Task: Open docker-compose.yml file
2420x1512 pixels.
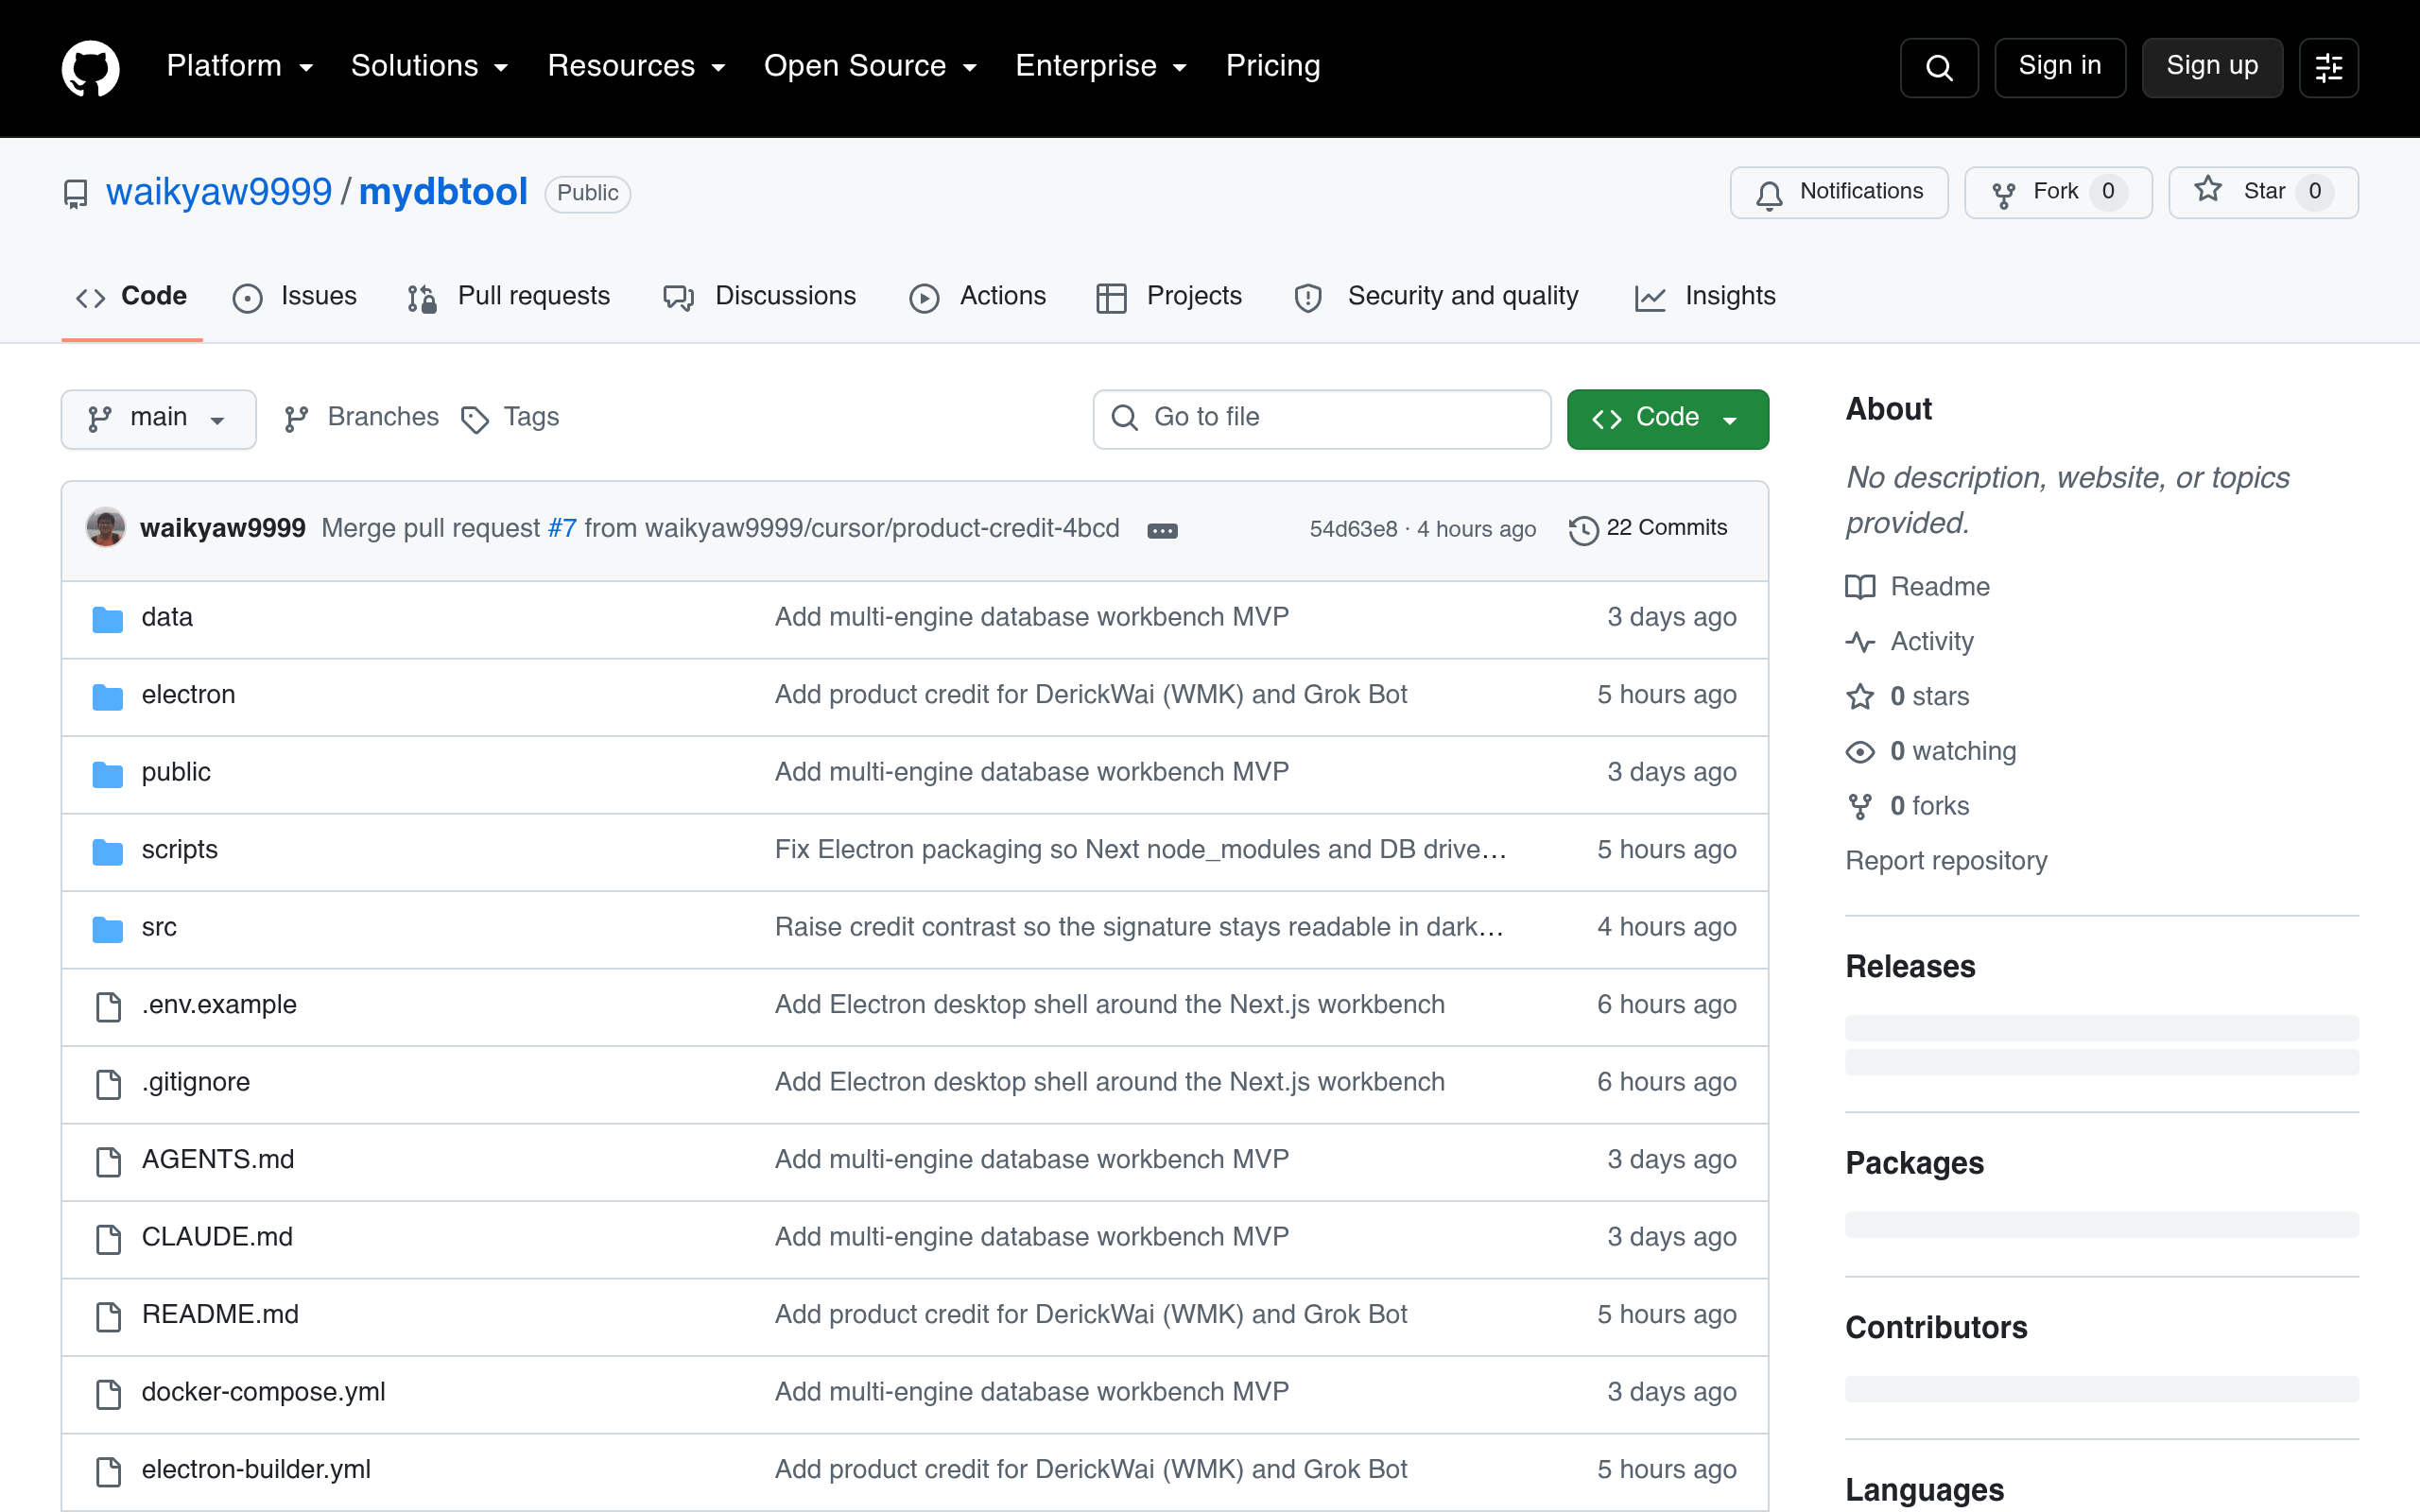Action: [263, 1392]
